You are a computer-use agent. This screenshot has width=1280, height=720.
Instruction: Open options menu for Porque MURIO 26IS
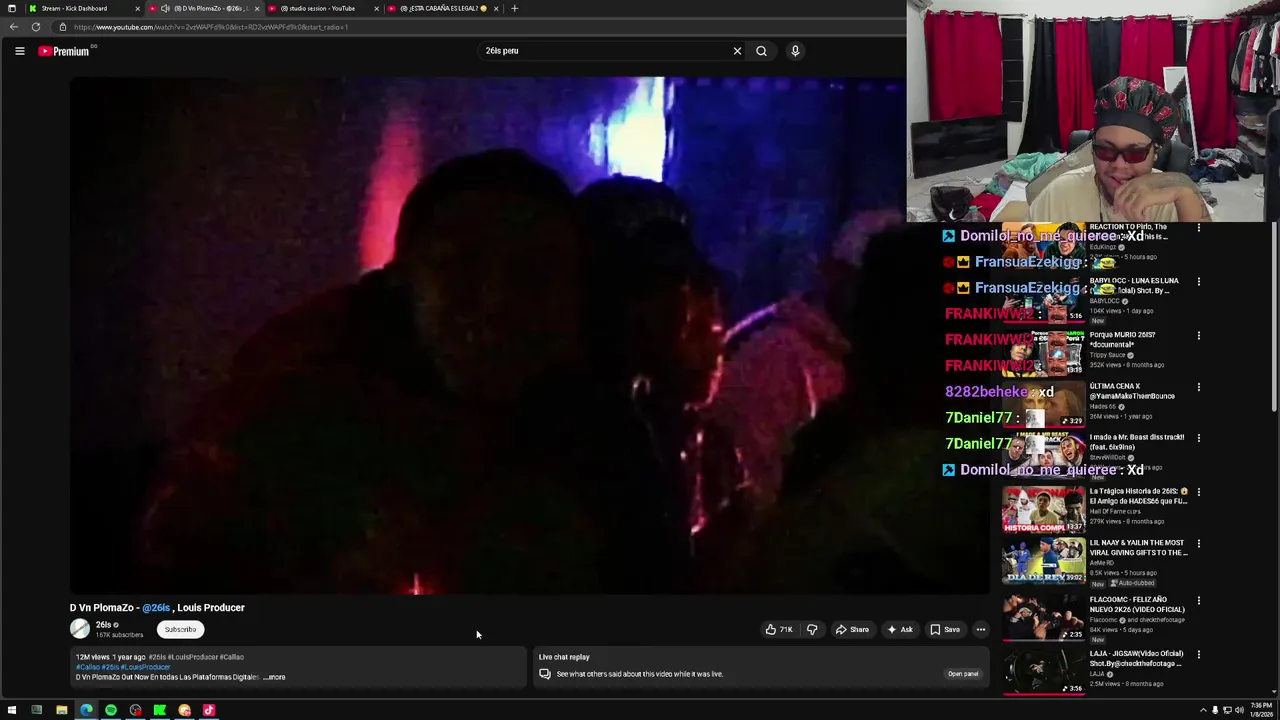tap(1199, 336)
